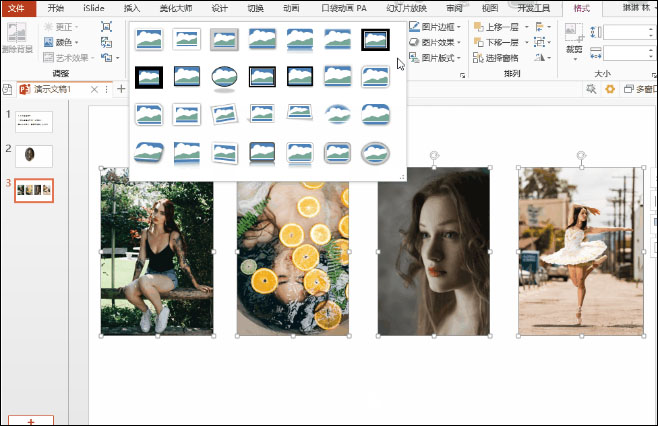Close the 演示文稿1 document tab

(x=94, y=89)
